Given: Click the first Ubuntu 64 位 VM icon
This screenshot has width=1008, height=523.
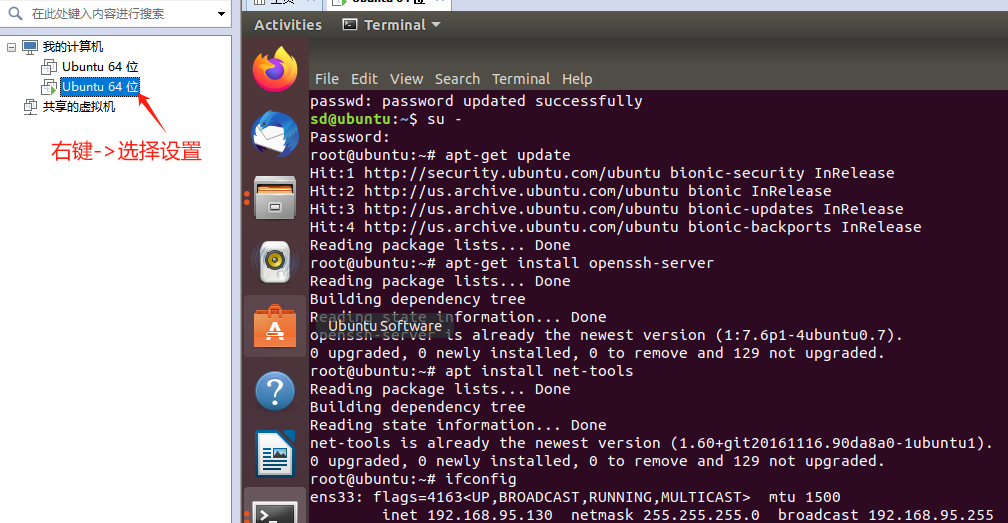Looking at the screenshot, I should (x=49, y=67).
